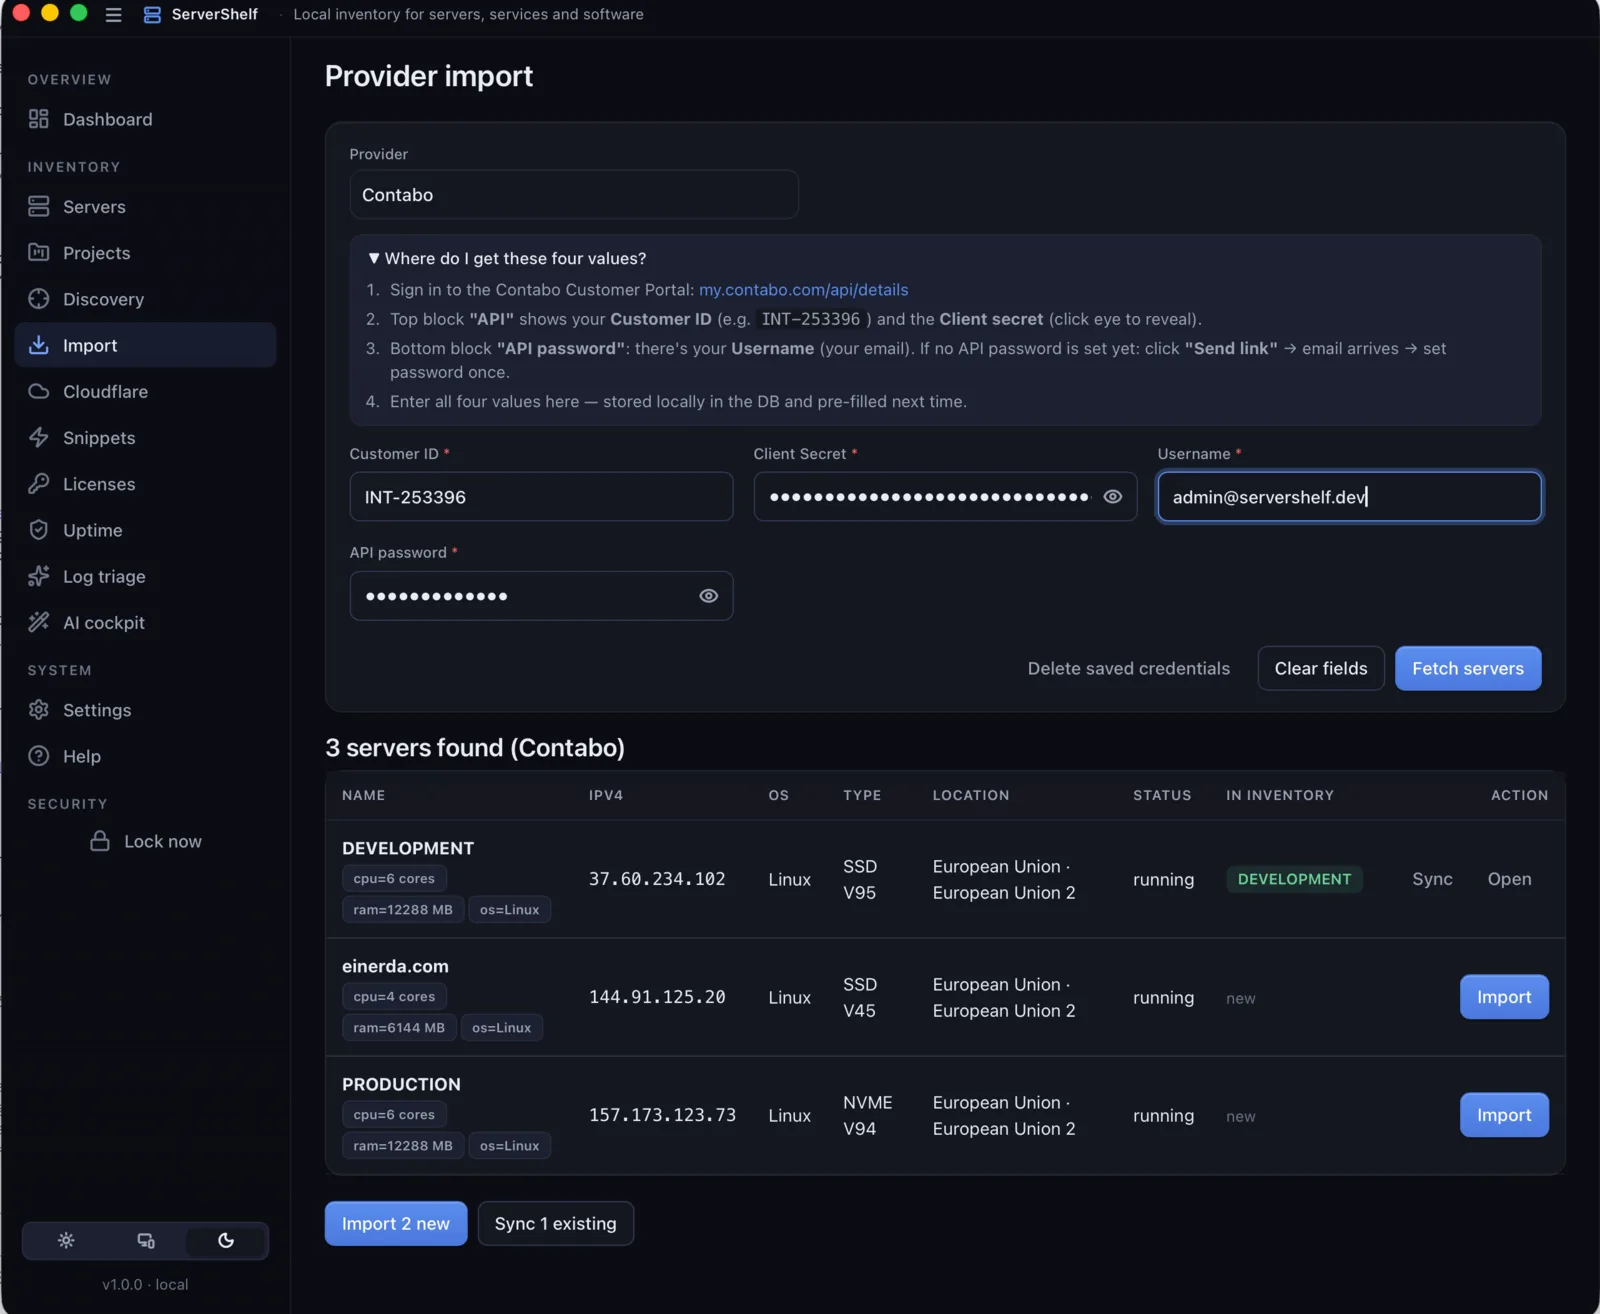Image resolution: width=1600 pixels, height=1314 pixels.
Task: Open the Cloudflare section
Action: pyautogui.click(x=145, y=391)
